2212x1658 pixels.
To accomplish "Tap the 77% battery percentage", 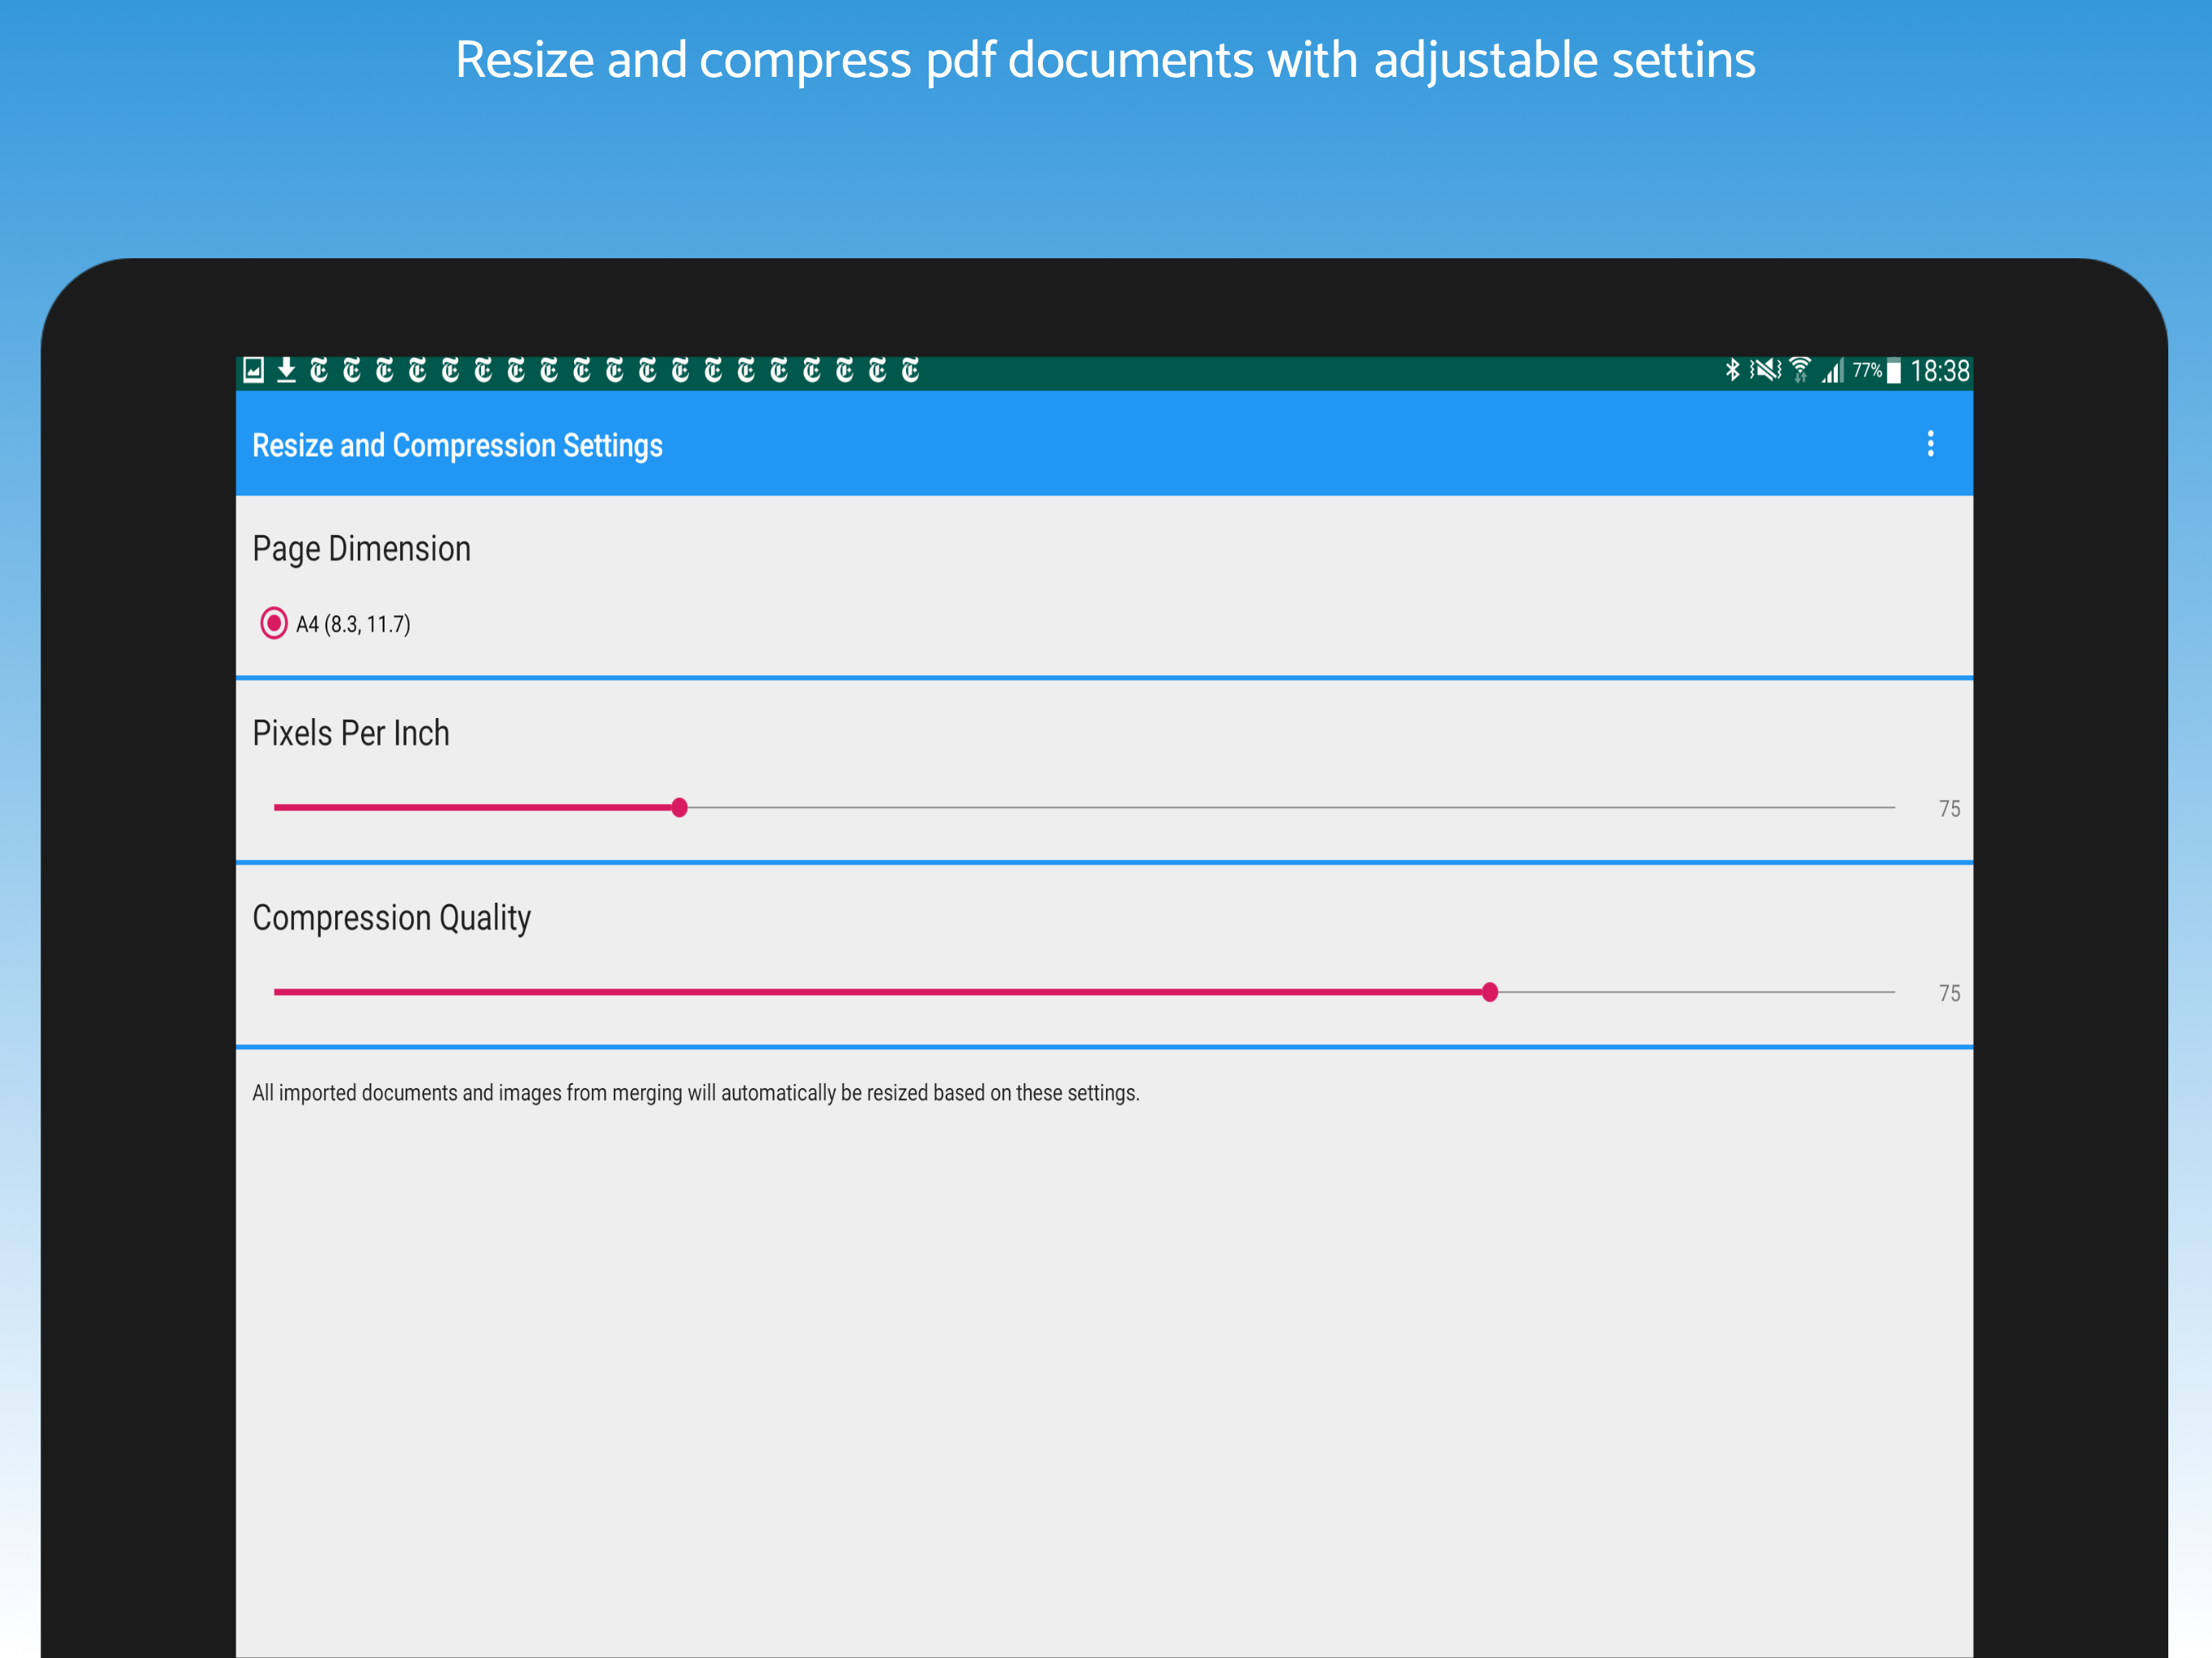I will [x=1866, y=370].
